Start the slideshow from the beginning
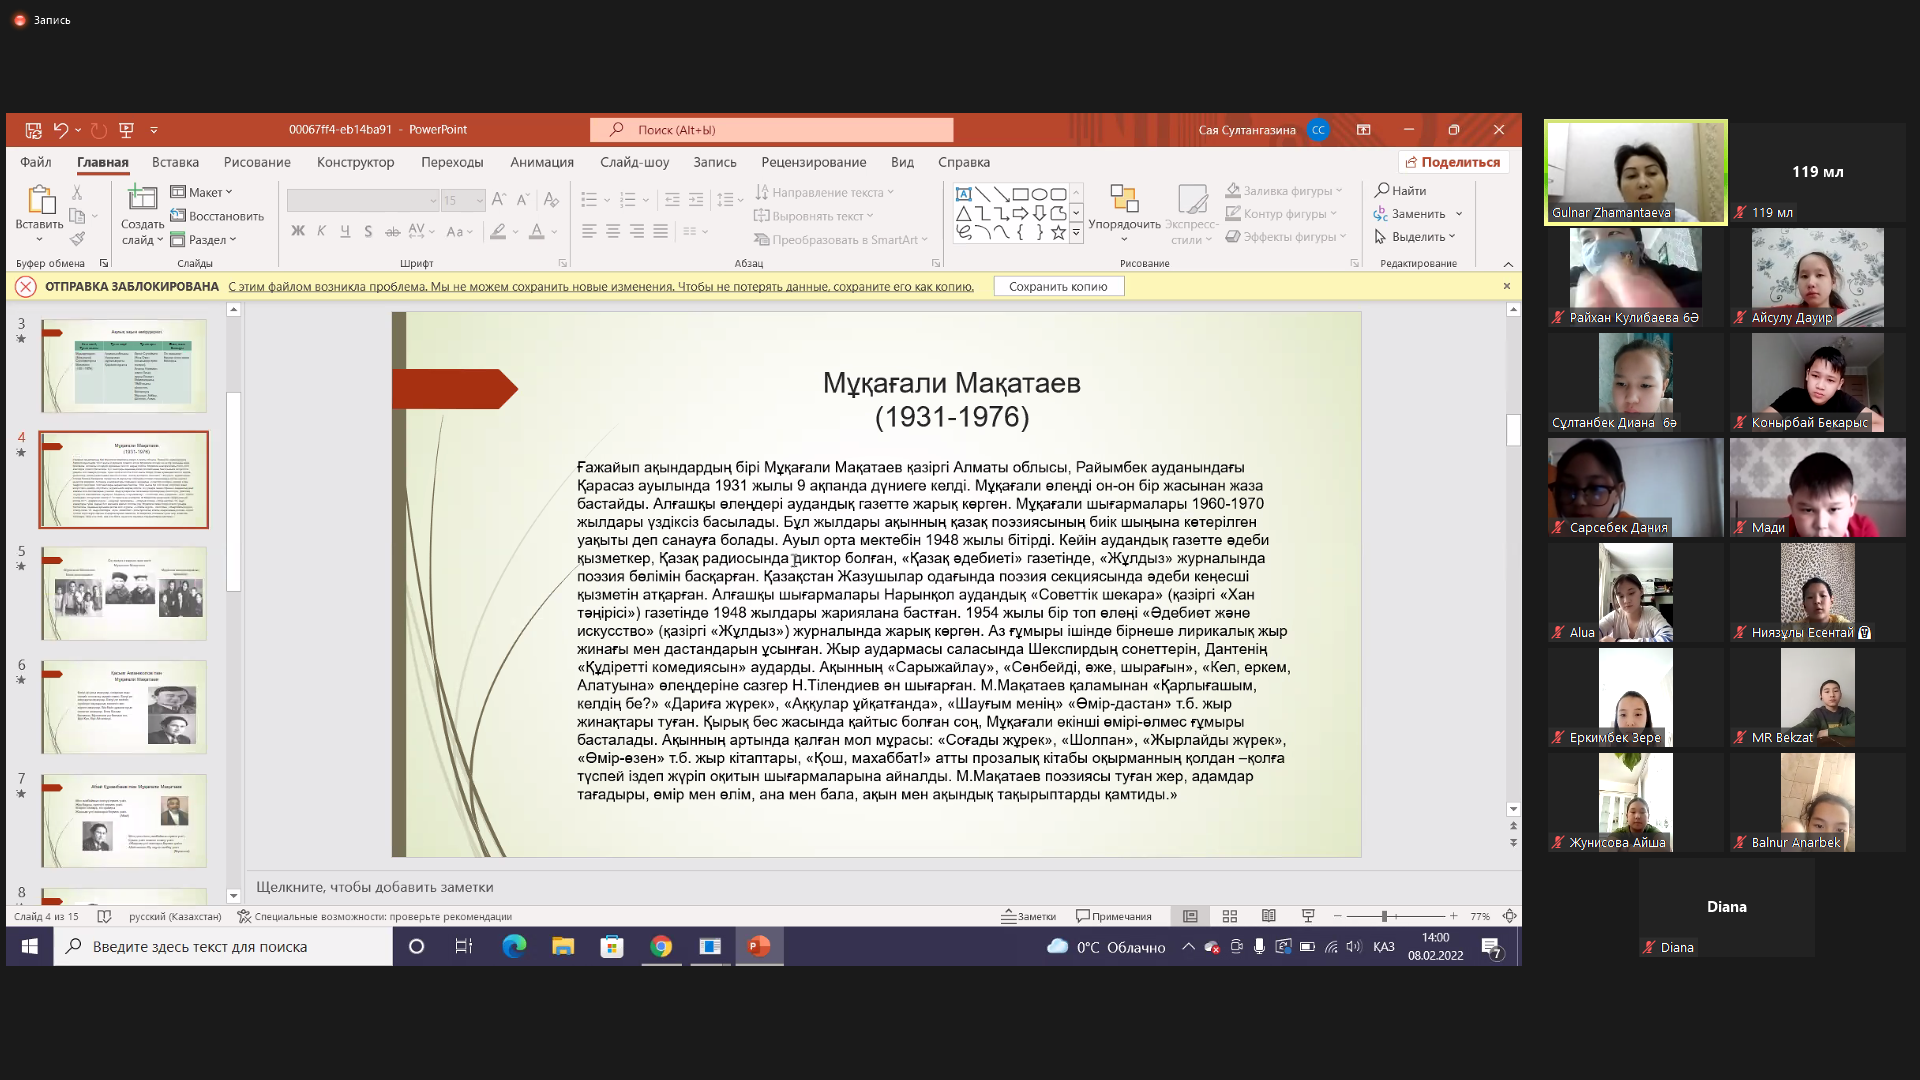The width and height of the screenshot is (1920, 1080). tap(126, 130)
